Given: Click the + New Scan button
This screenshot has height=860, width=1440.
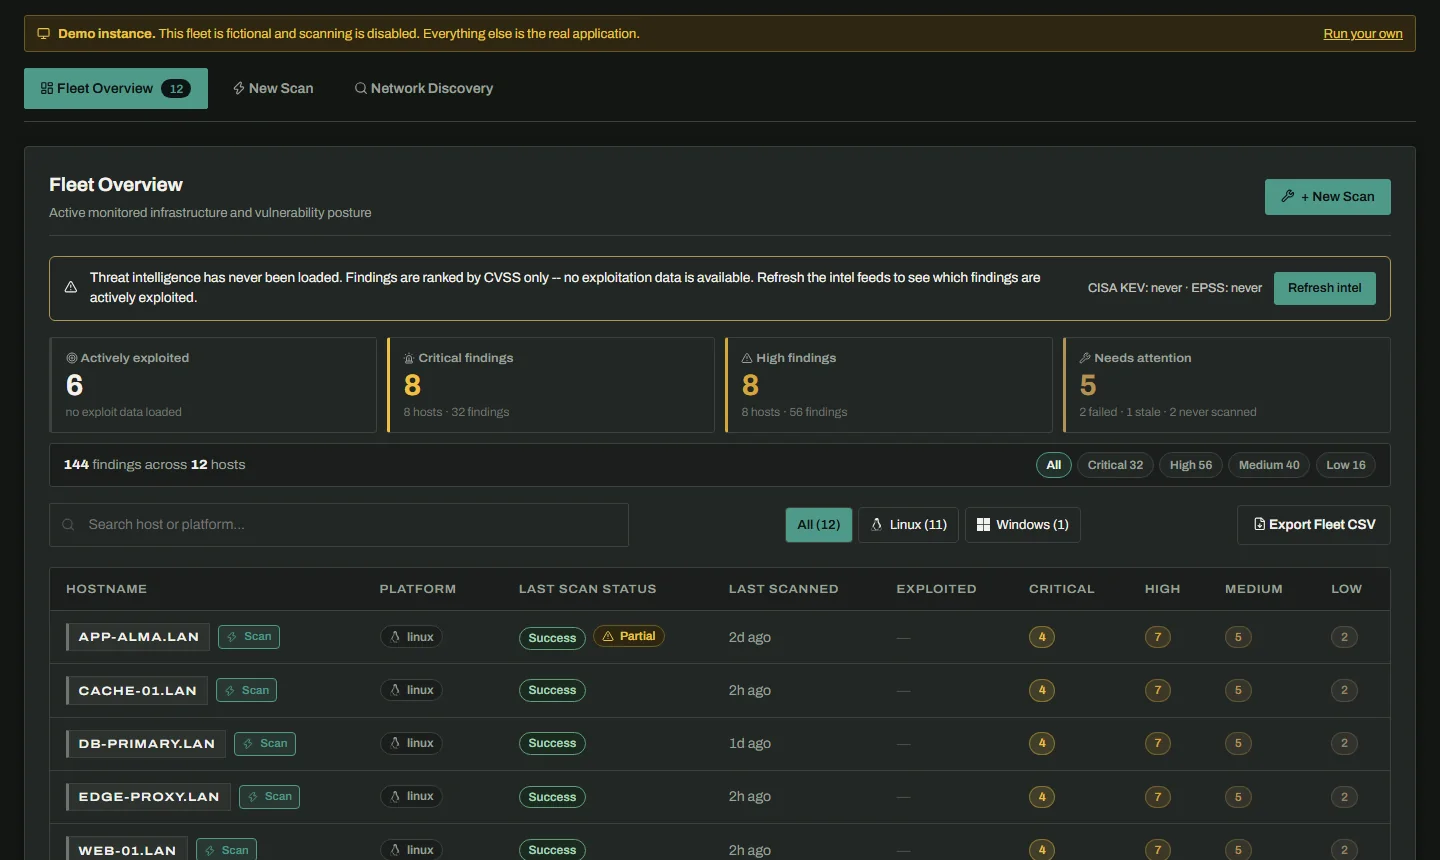Looking at the screenshot, I should click(1327, 197).
